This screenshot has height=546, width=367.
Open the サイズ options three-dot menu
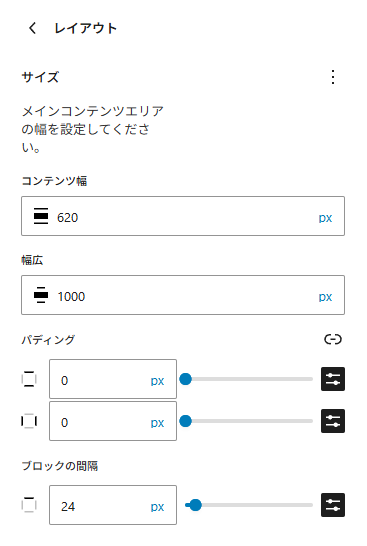click(333, 77)
